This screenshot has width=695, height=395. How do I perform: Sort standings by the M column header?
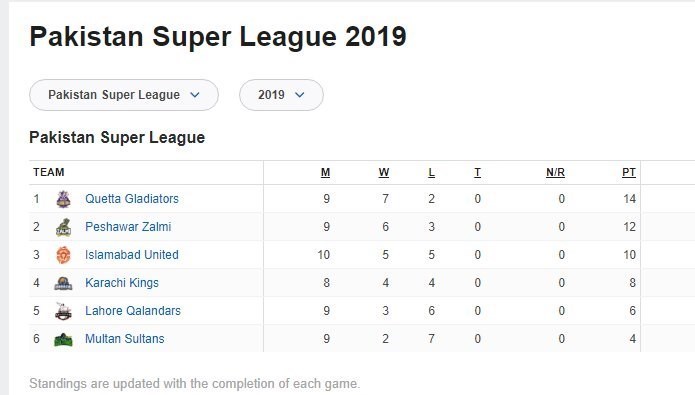pyautogui.click(x=325, y=172)
